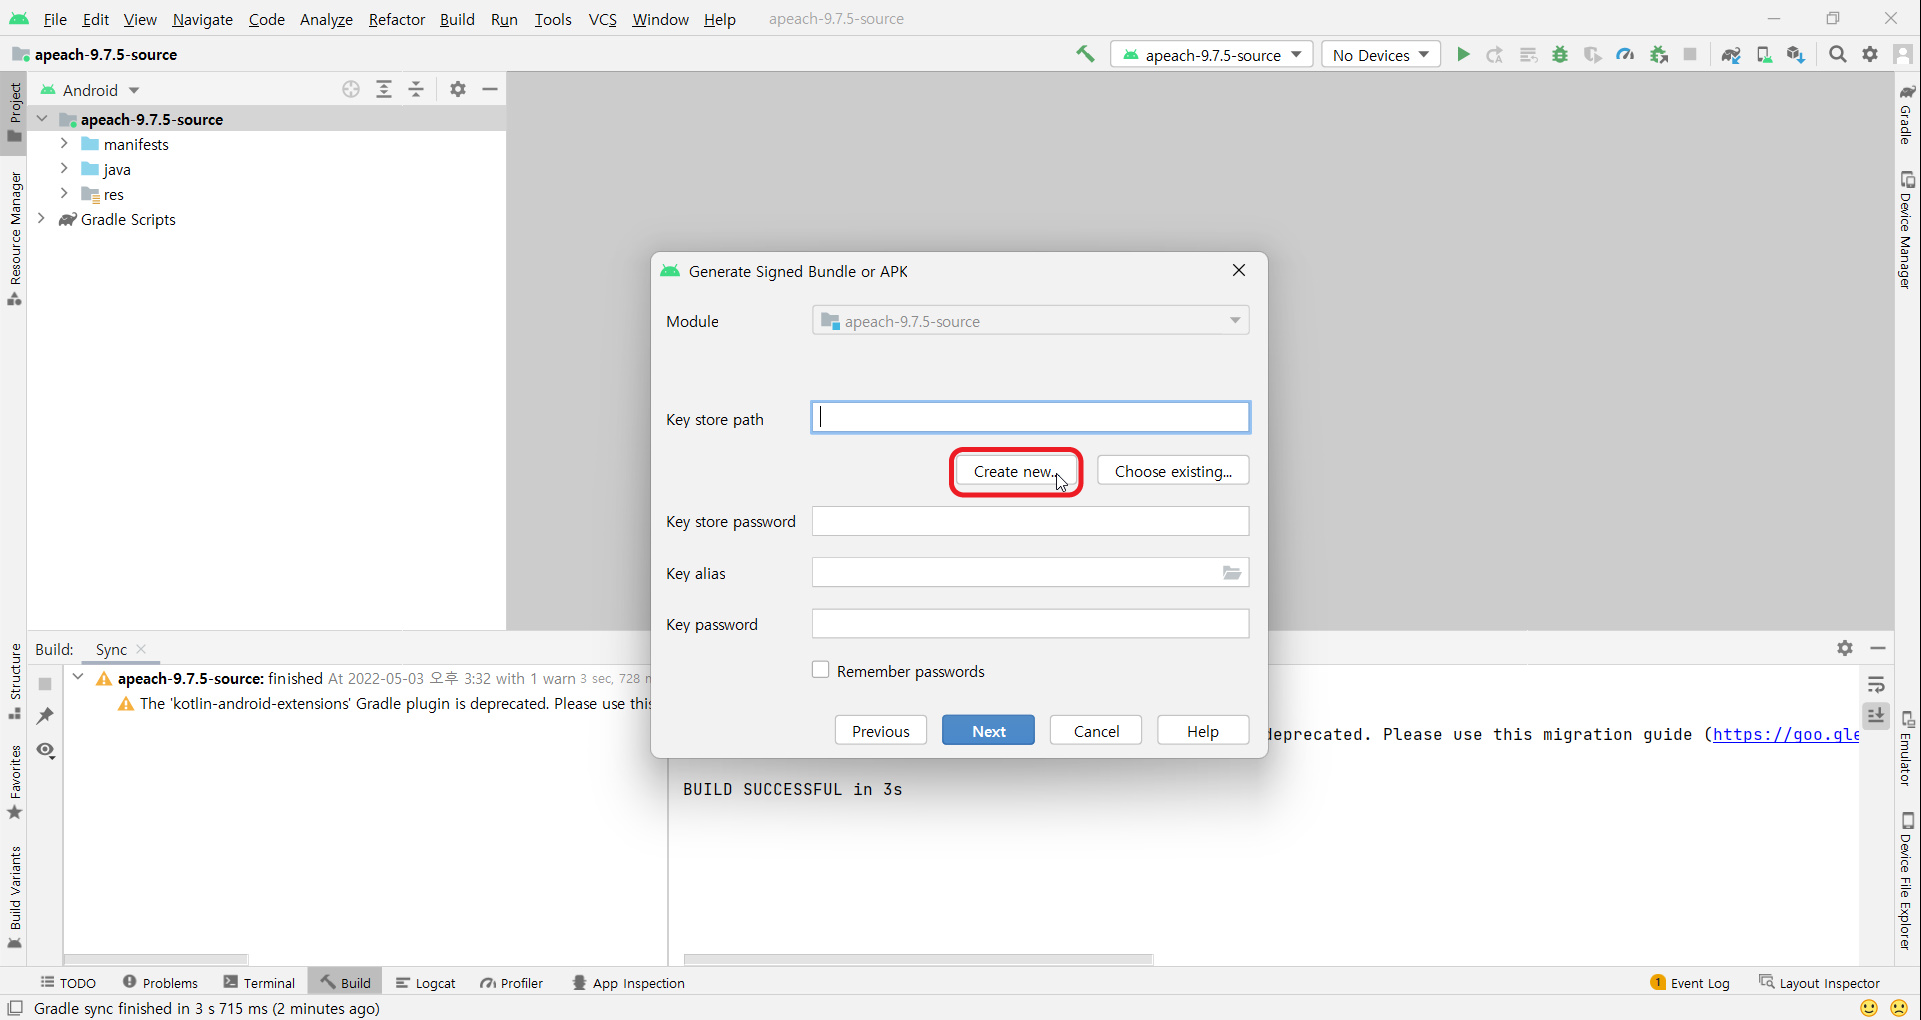Expand the java folder
The height and width of the screenshot is (1020, 1921).
click(64, 169)
